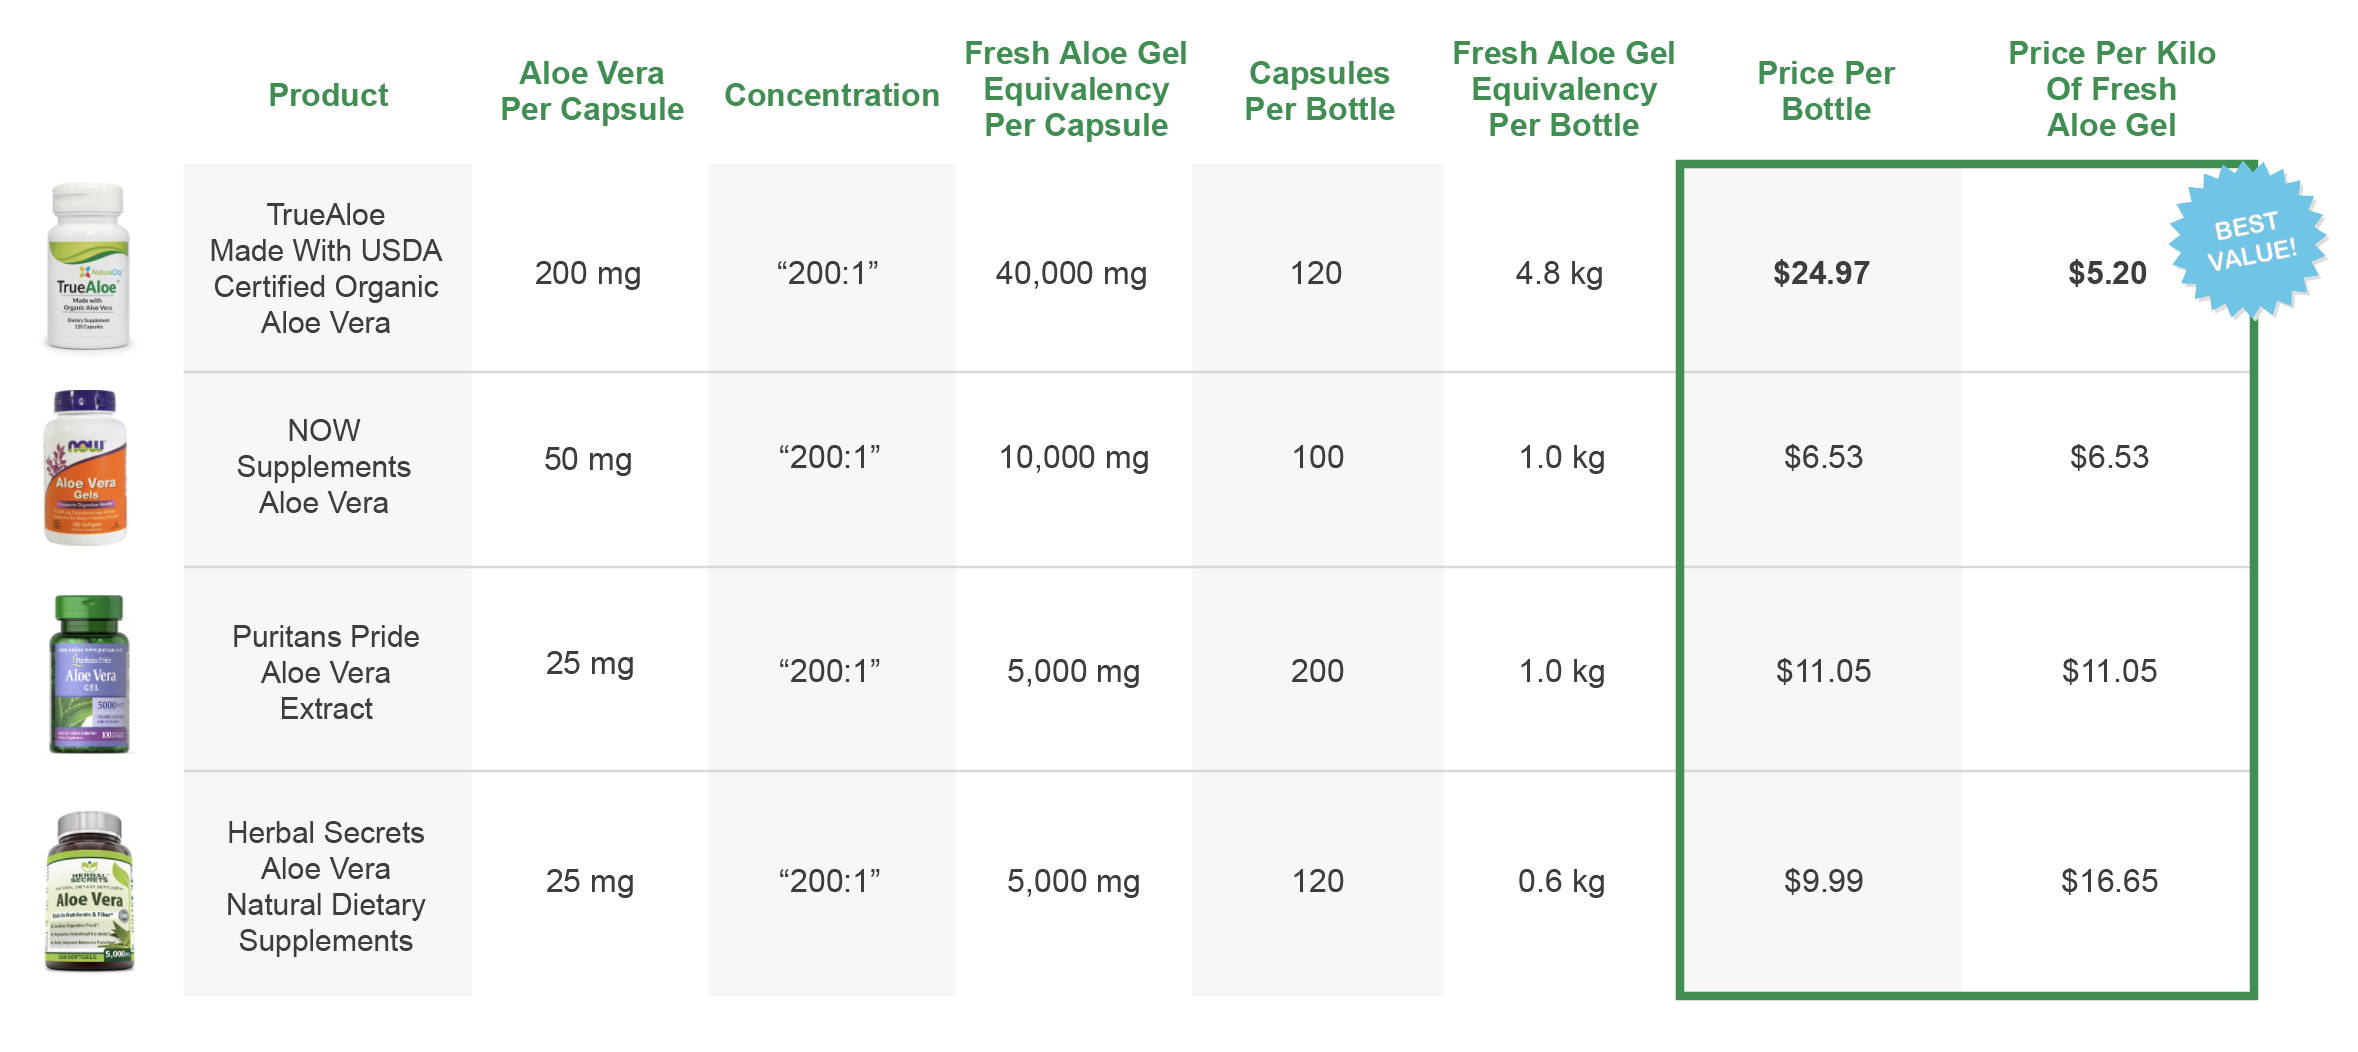Click the bold $24.97 price
The width and height of the screenshot is (2358, 1052).
point(1821,273)
